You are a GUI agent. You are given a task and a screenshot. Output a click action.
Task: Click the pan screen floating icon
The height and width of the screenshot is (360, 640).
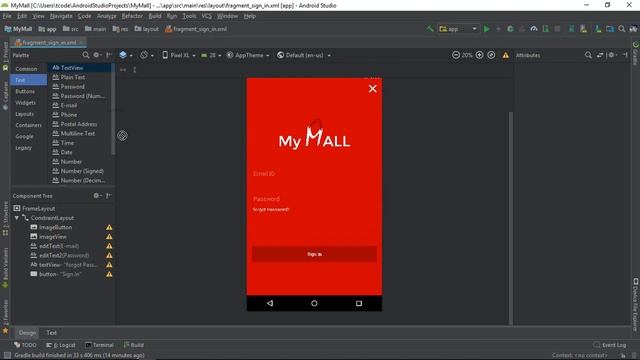(x=122, y=136)
